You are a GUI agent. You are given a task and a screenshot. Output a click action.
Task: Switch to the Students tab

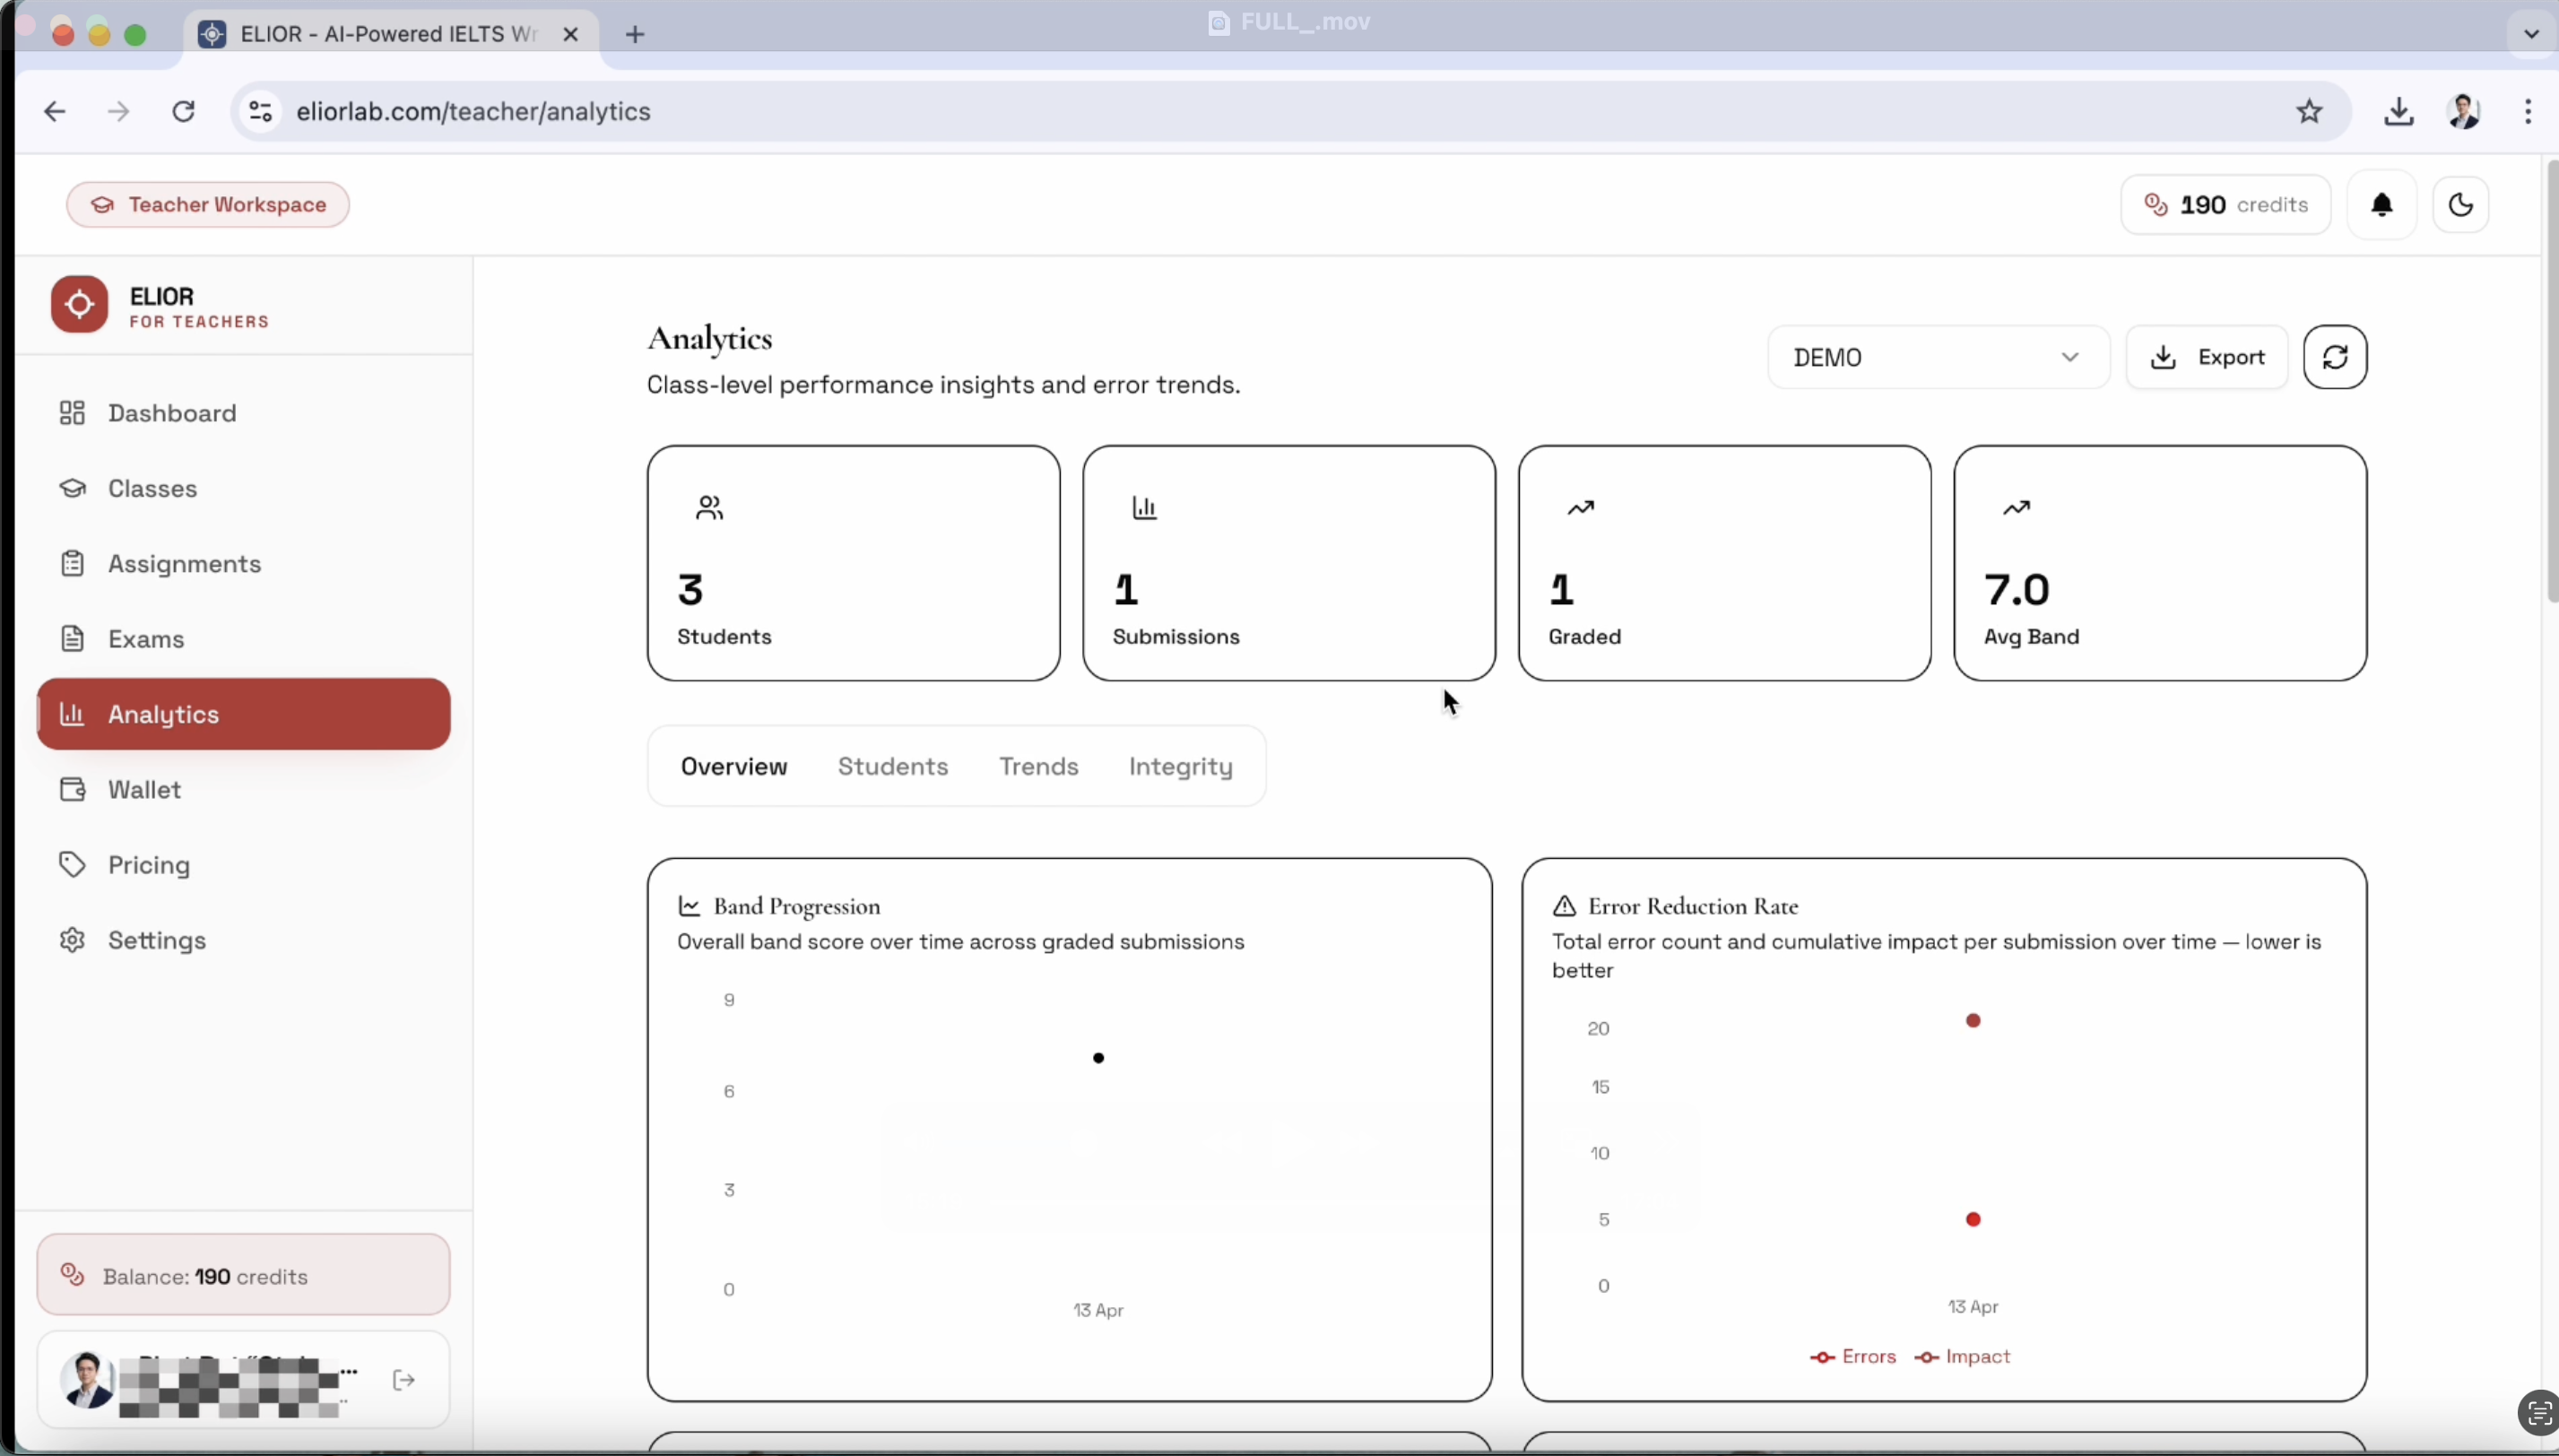coord(892,766)
